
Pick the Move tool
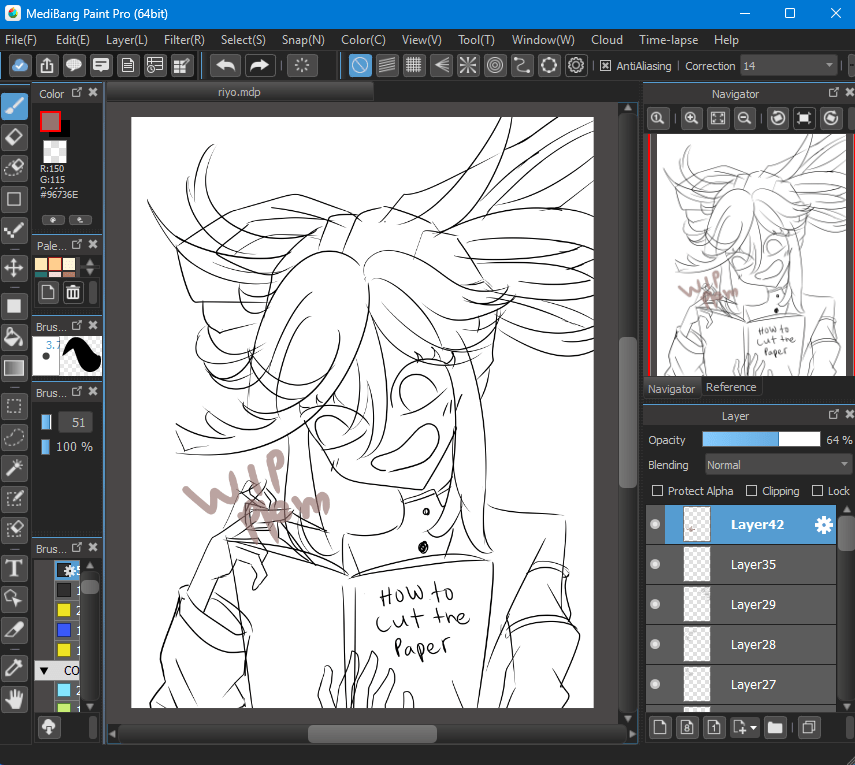(x=14, y=267)
